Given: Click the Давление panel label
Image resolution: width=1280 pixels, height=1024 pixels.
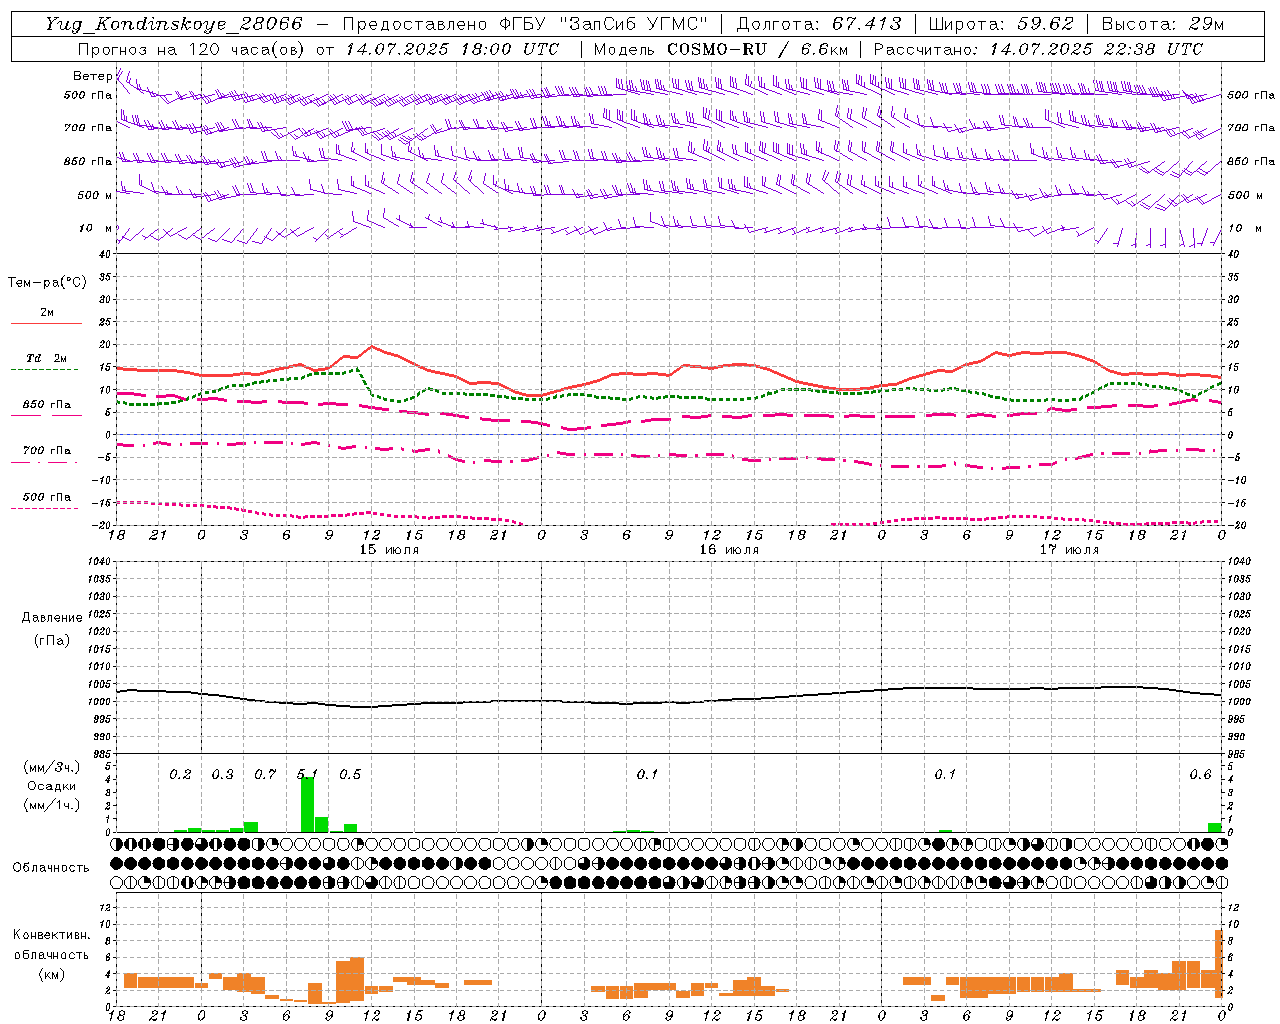Looking at the screenshot, I should pyautogui.click(x=52, y=618).
